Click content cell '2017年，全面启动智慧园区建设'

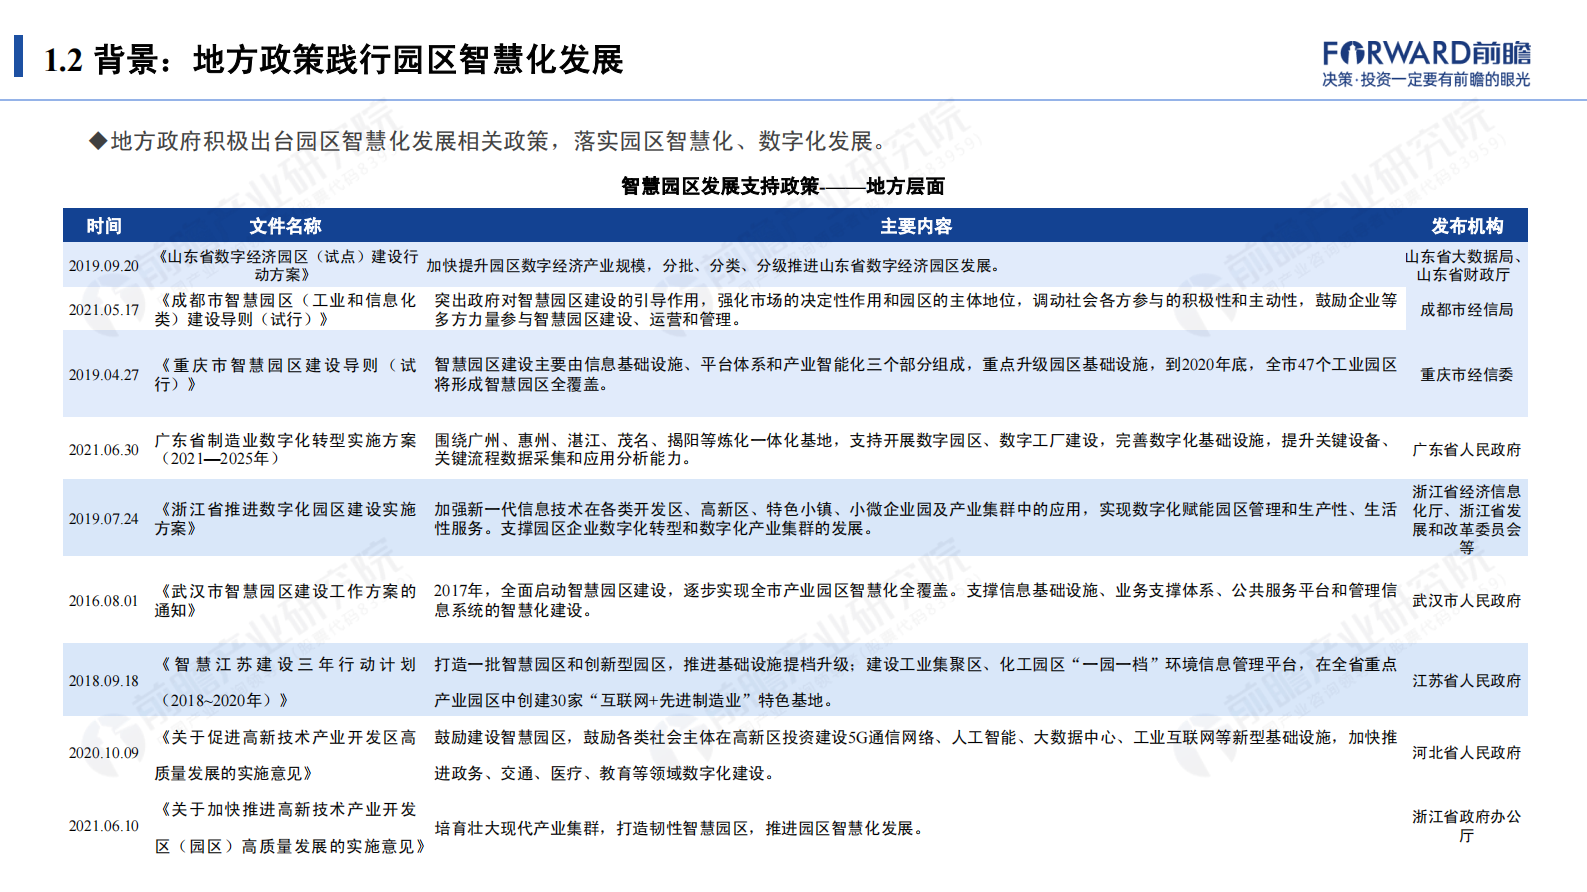[x=916, y=601]
